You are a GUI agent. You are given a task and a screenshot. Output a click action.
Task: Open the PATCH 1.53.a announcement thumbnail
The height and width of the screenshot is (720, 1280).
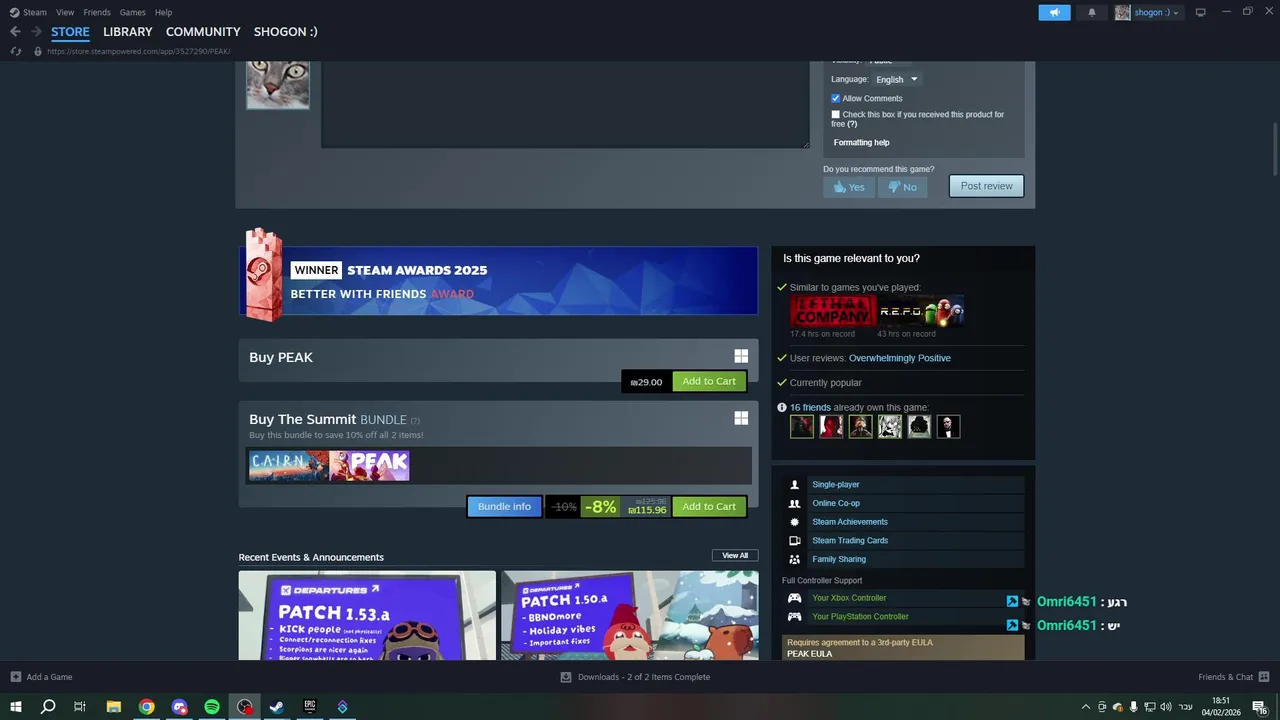pos(367,615)
